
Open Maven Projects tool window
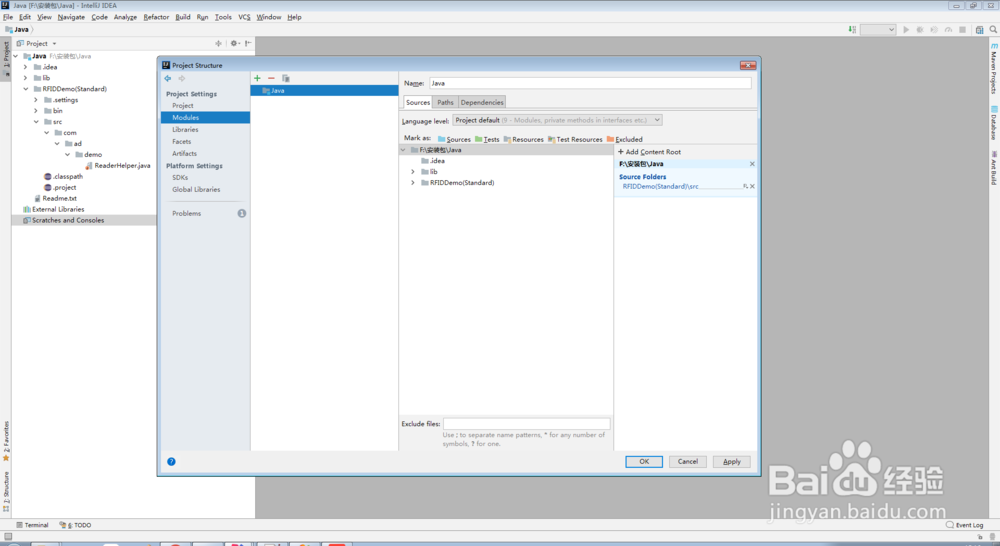[x=994, y=68]
